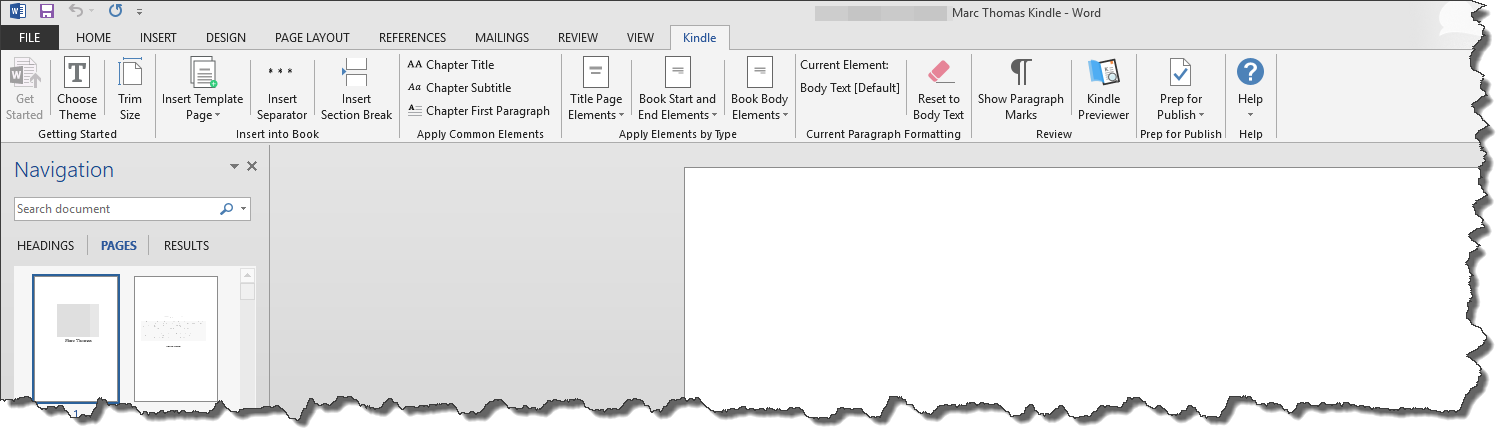Open Title Page Elements dropdown
This screenshot has width=1512, height=441.
pyautogui.click(x=596, y=90)
